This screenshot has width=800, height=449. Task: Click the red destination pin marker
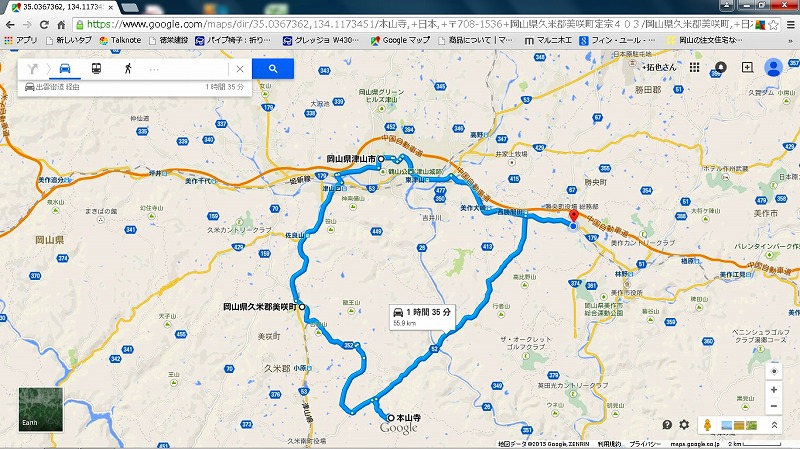(573, 216)
